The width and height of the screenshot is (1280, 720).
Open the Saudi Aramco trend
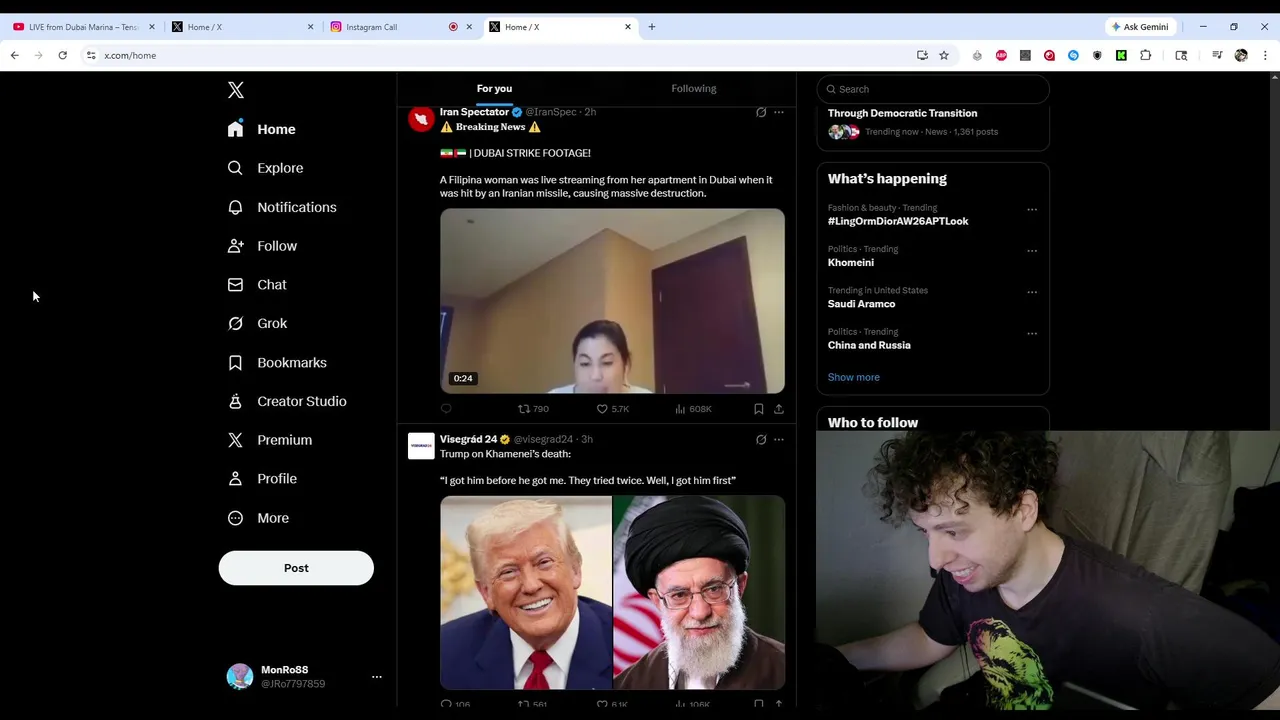861,304
